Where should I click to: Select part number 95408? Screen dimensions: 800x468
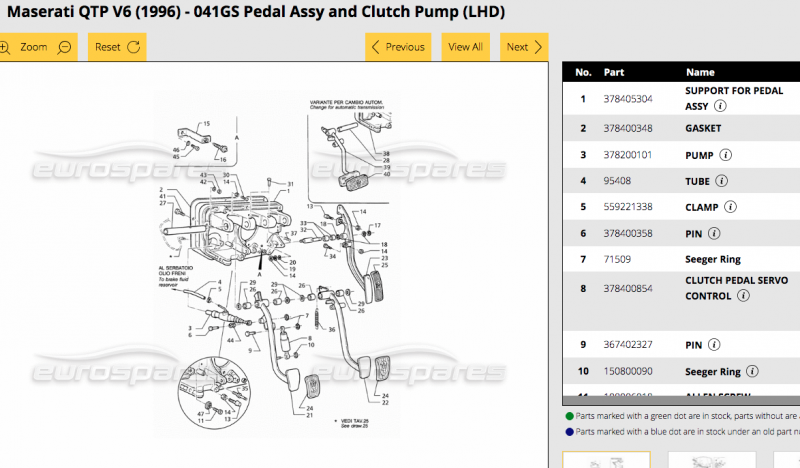pyautogui.click(x=617, y=181)
